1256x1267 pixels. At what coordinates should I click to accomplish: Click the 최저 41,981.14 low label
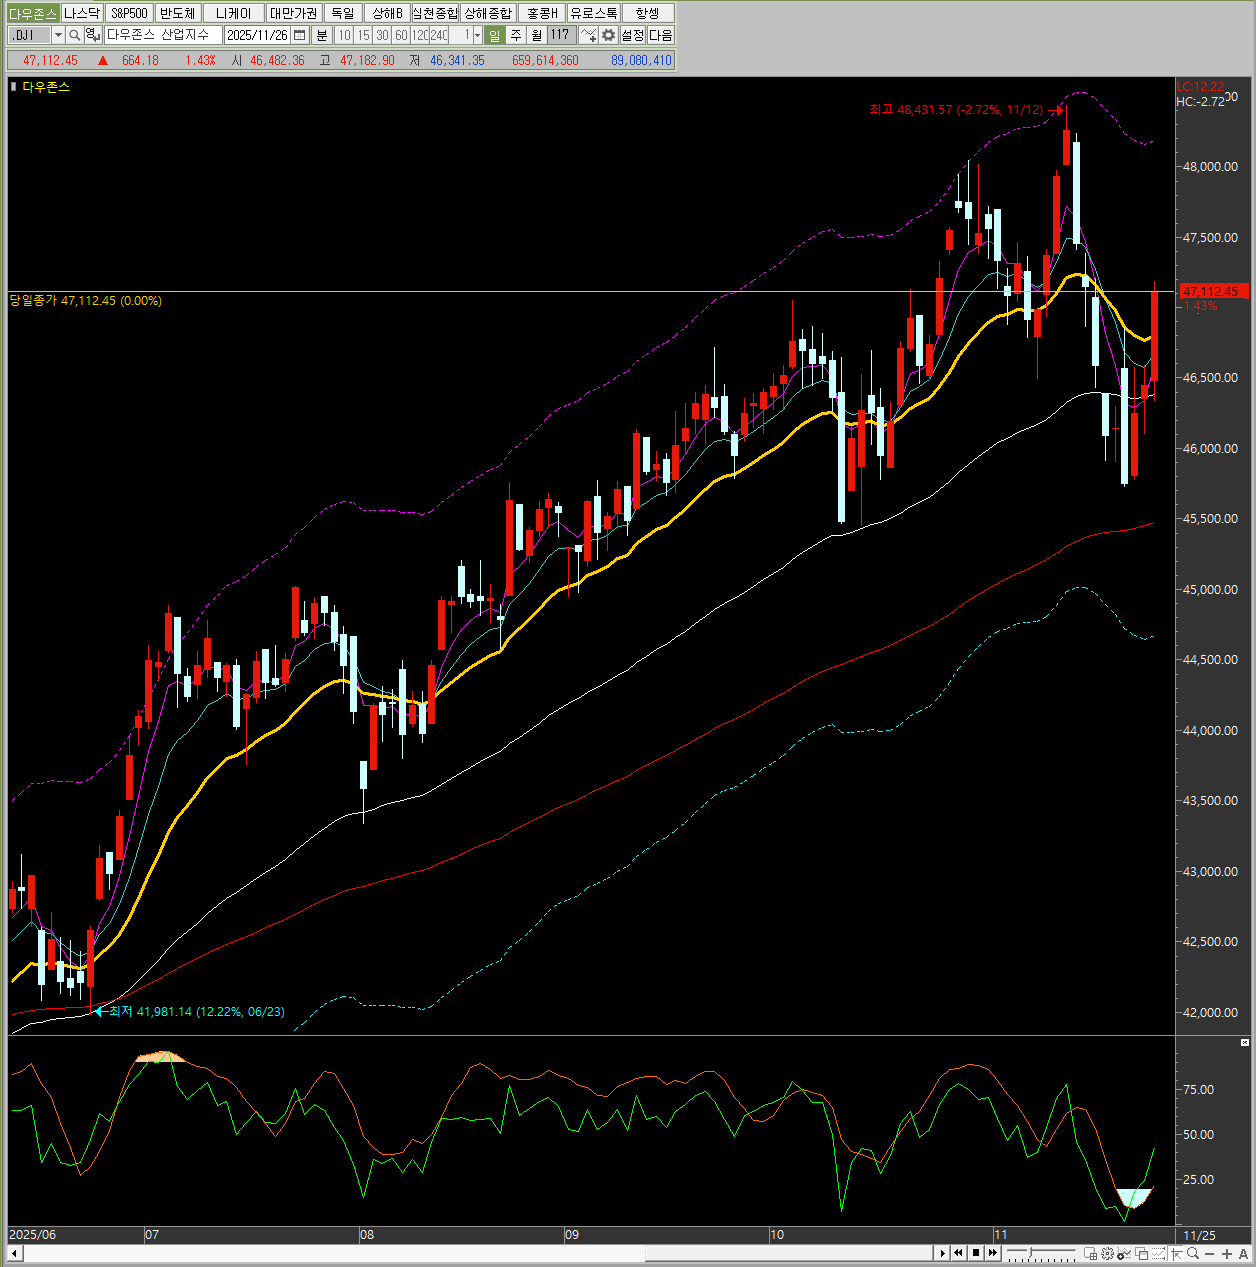click(x=196, y=1012)
